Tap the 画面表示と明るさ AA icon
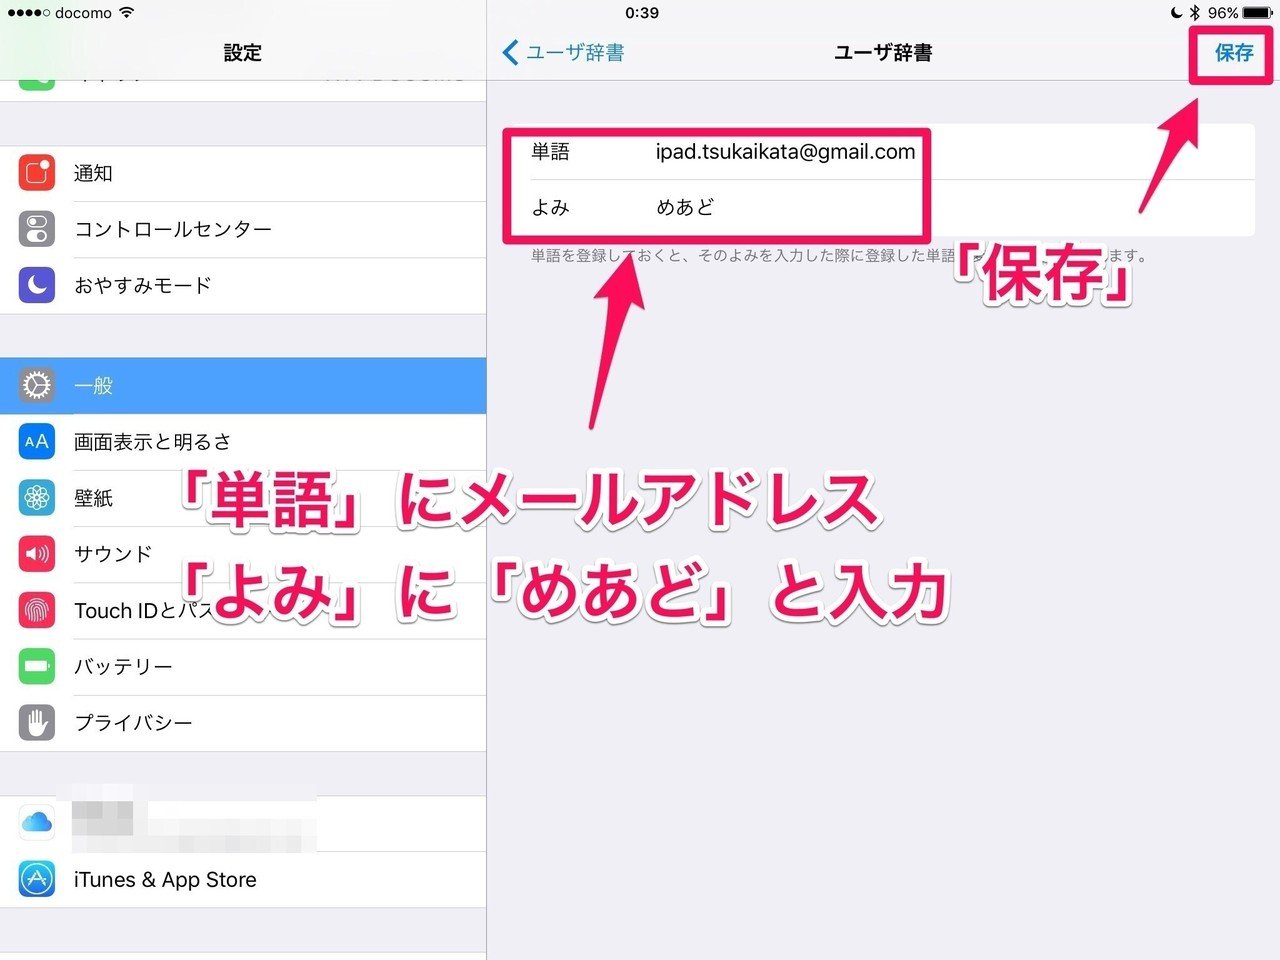Image resolution: width=1280 pixels, height=960 pixels. click(x=37, y=441)
